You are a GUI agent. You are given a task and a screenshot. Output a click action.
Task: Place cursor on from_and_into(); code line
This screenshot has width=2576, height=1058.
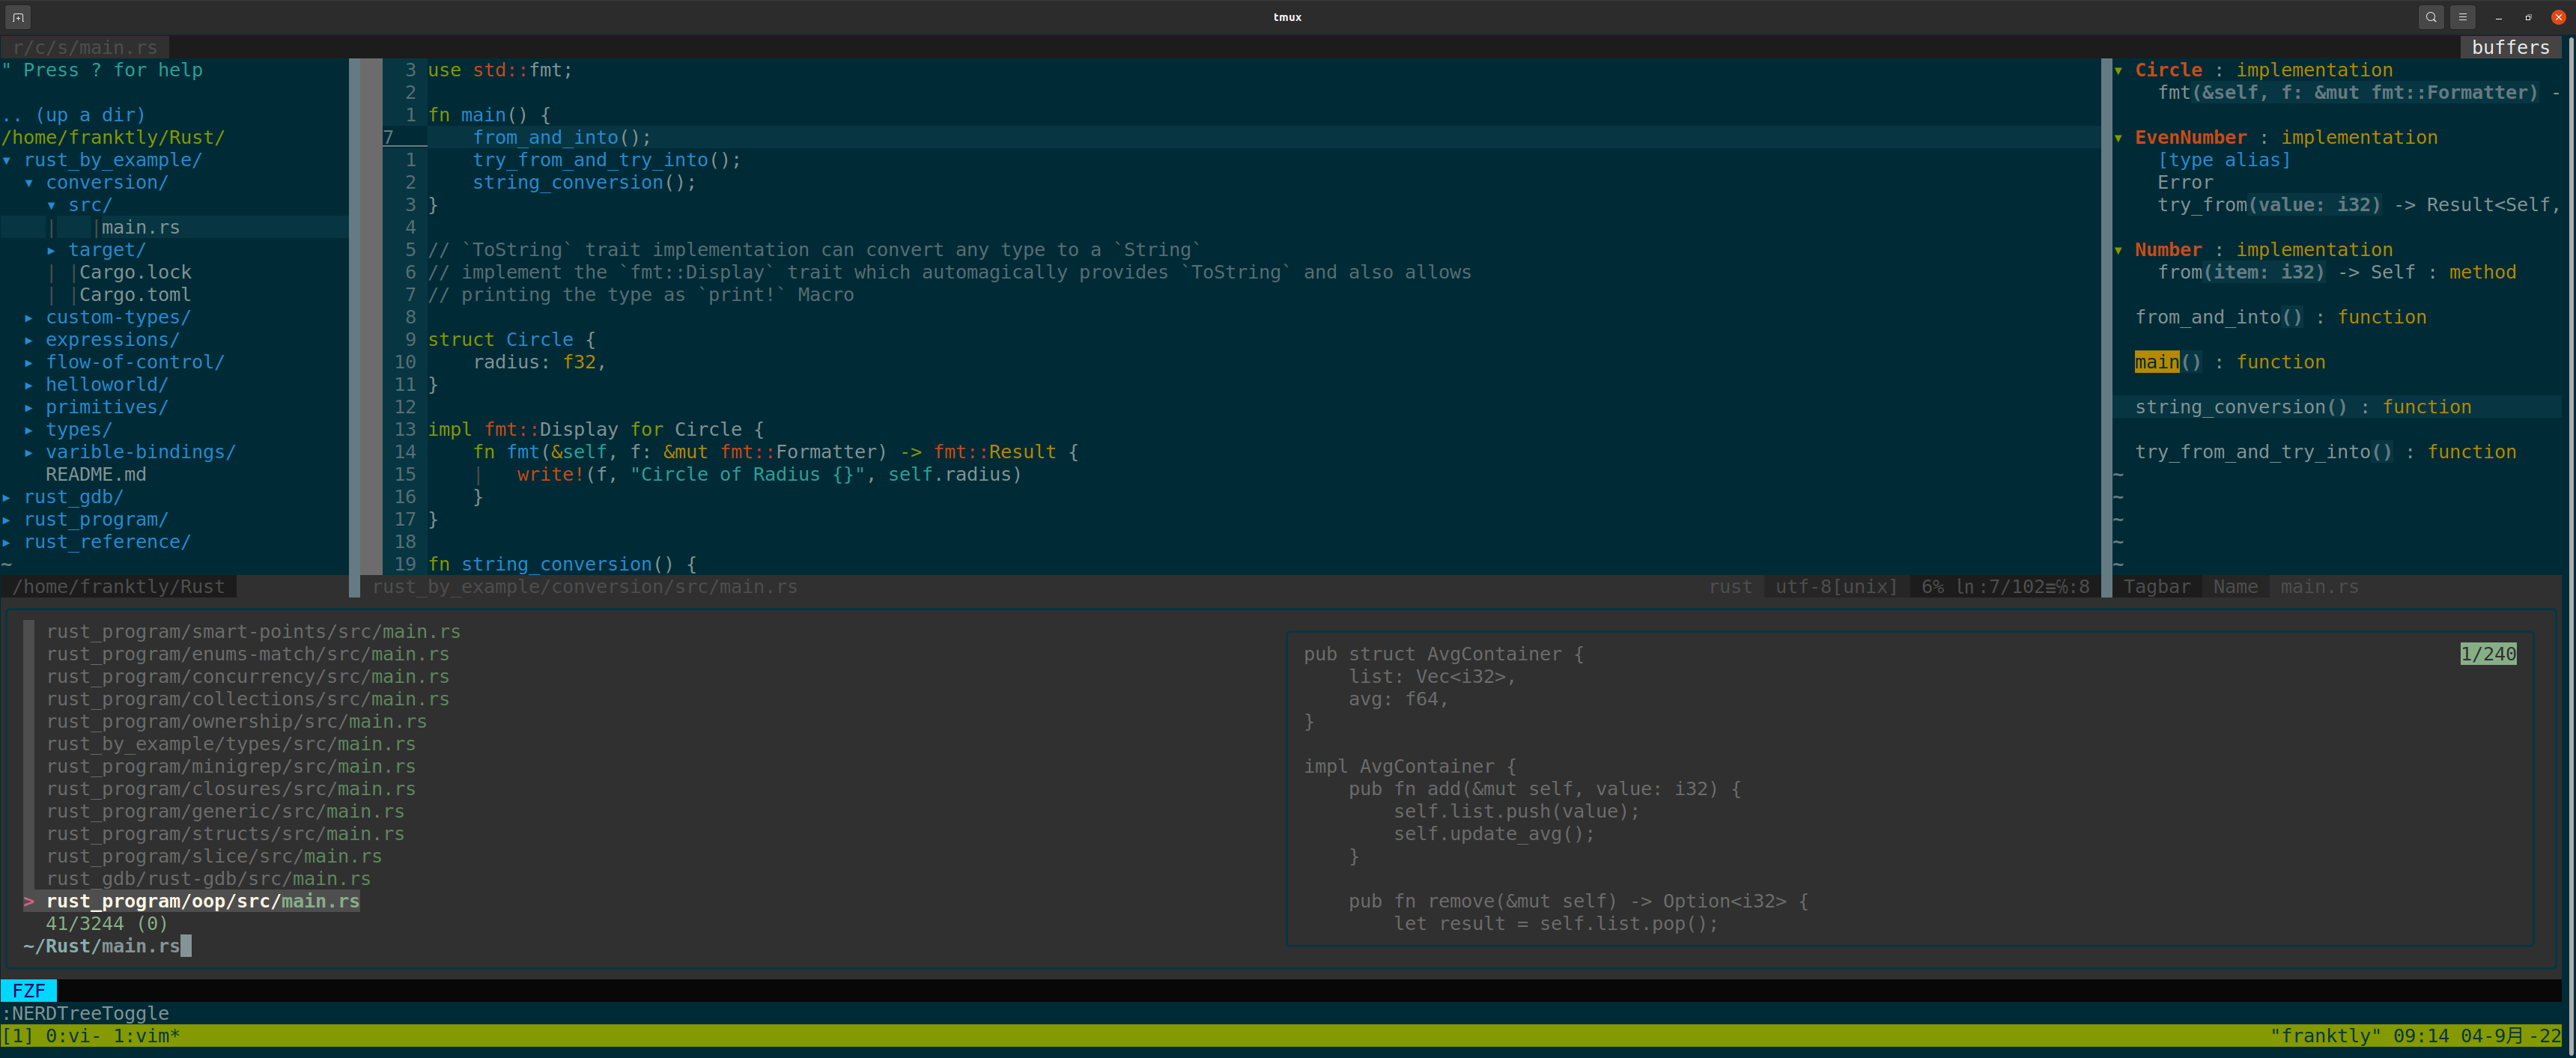click(562, 138)
